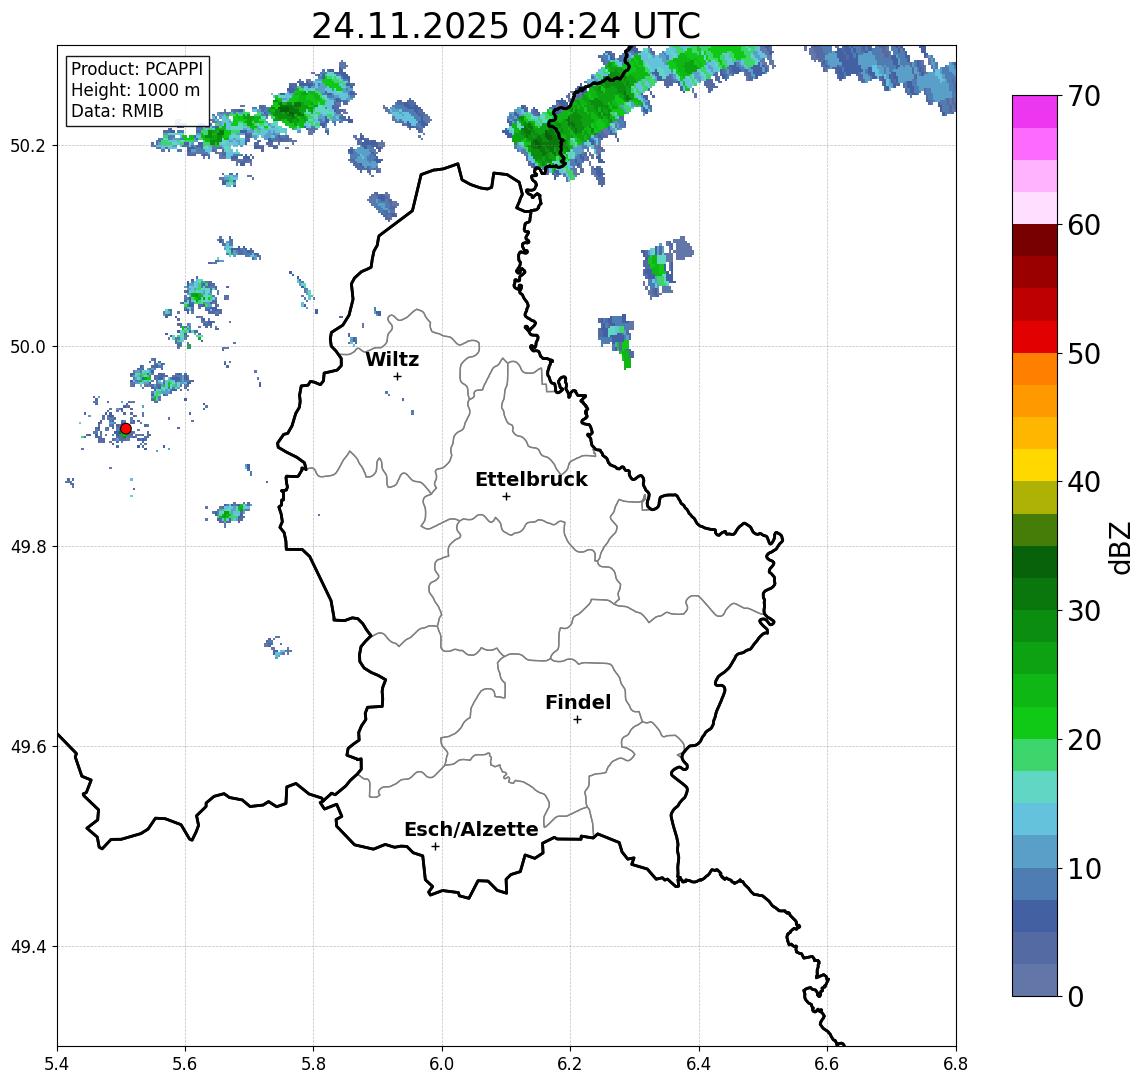Click the magenta swatch at top of colorbar

(x=1035, y=112)
